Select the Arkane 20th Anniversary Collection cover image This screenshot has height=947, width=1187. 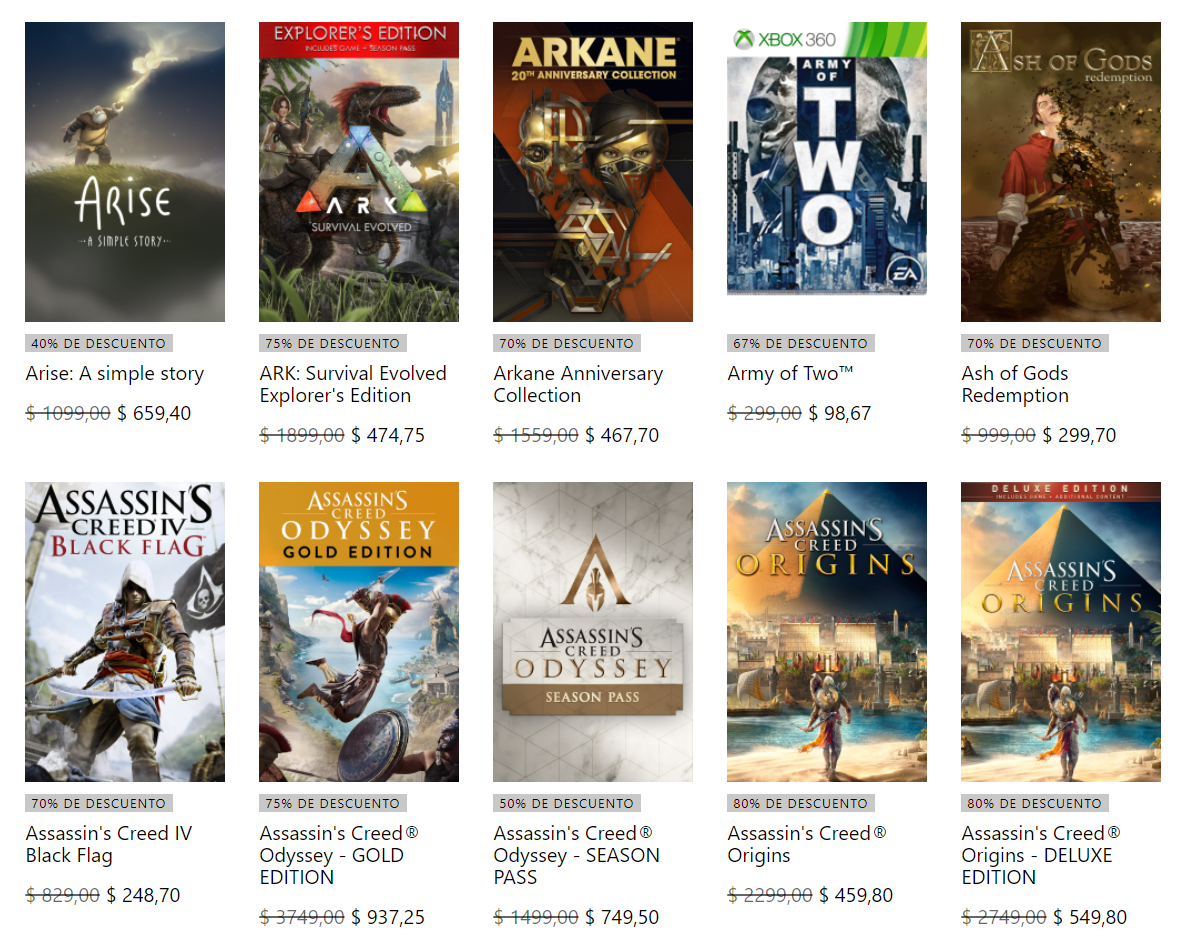point(593,172)
